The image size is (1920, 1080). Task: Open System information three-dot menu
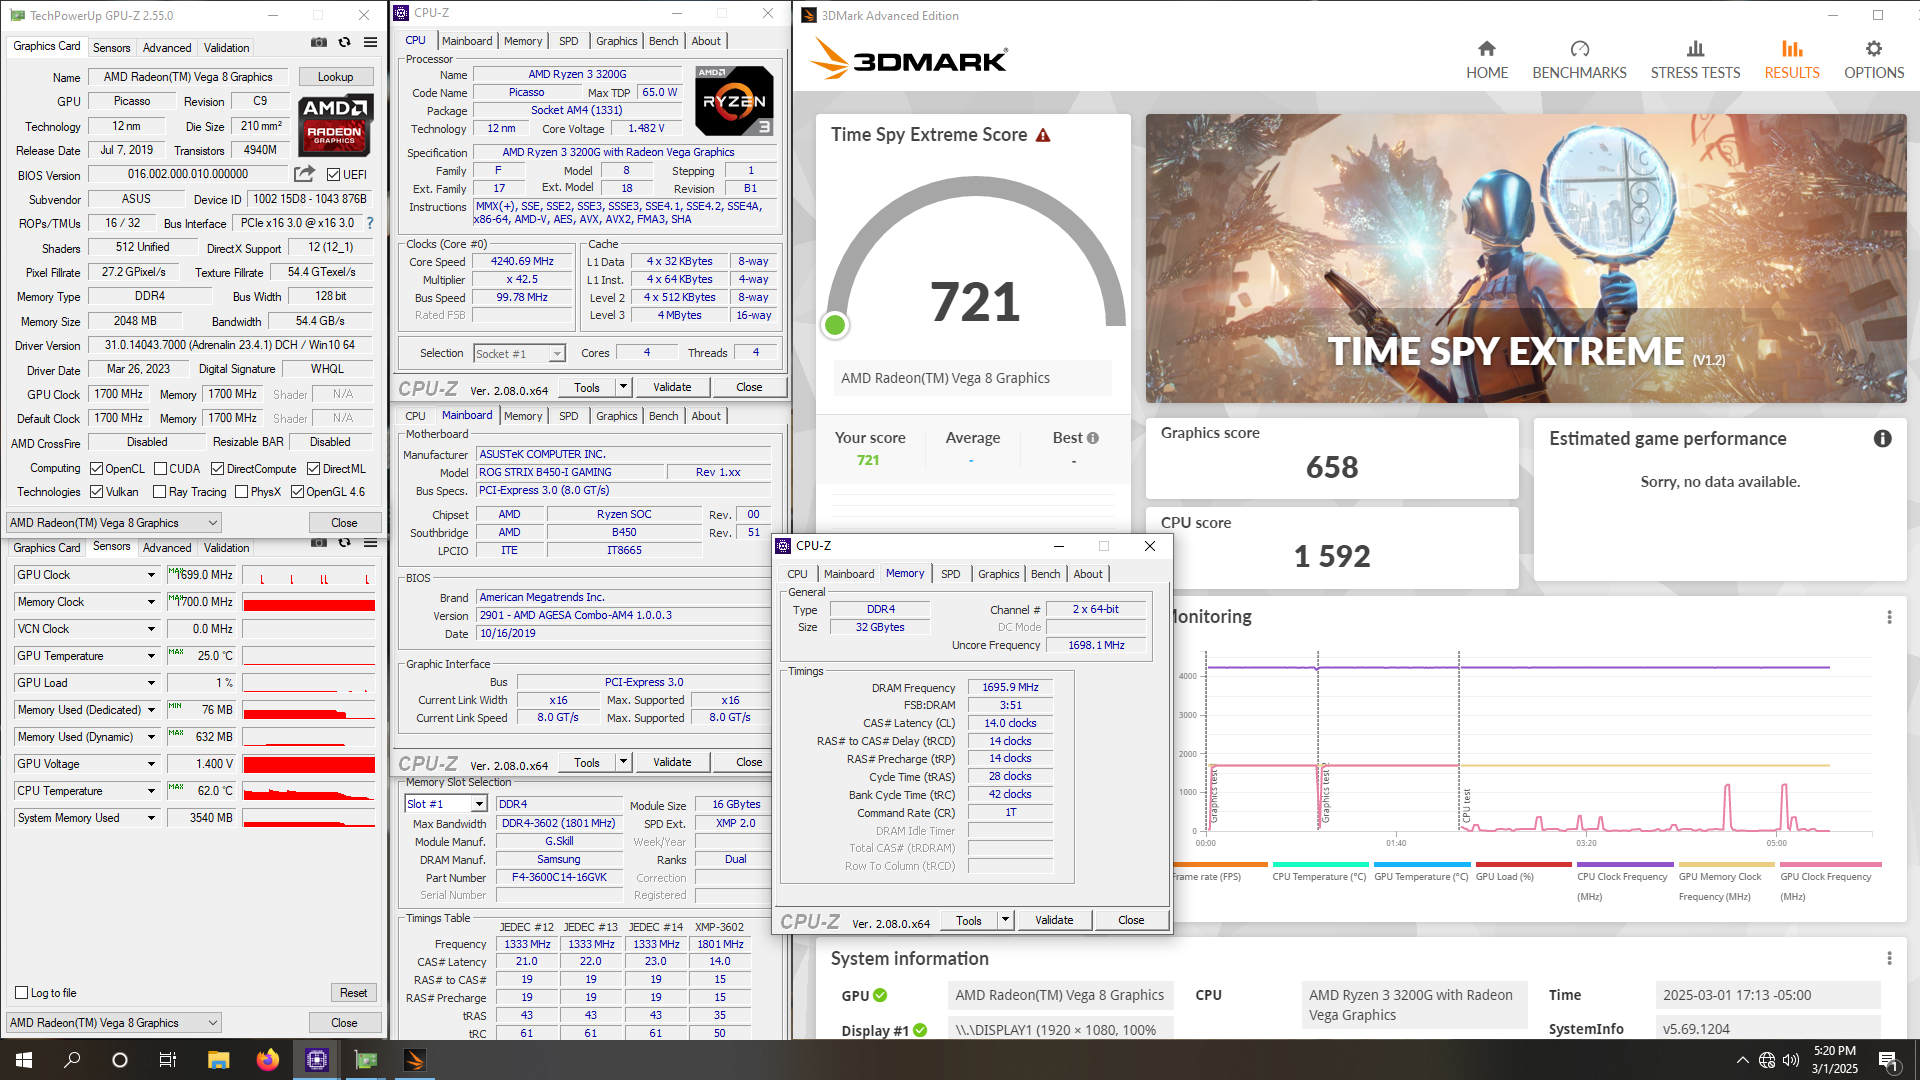1889,958
